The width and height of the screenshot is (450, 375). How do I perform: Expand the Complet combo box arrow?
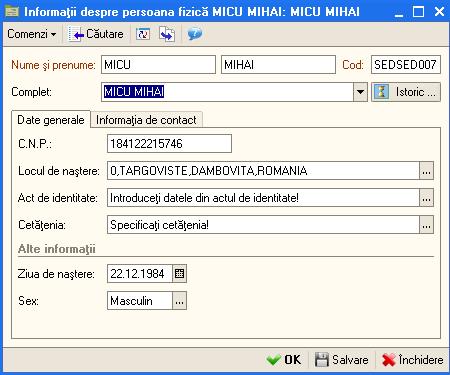360,92
